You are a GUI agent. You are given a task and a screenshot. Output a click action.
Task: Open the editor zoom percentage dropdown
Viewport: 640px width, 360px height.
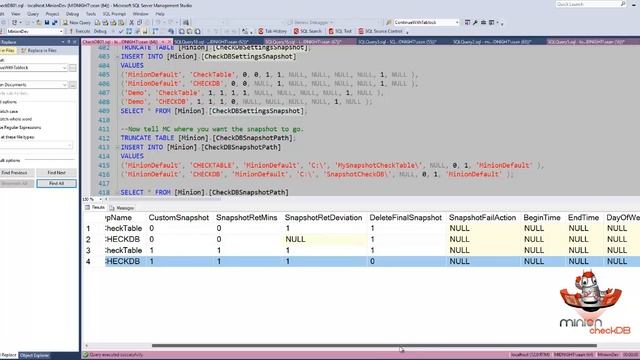pyautogui.click(x=100, y=199)
